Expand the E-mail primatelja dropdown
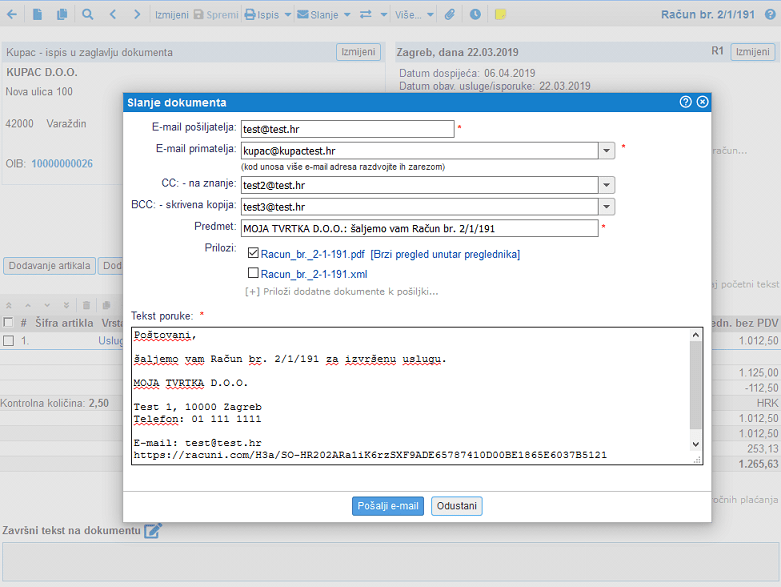 tap(606, 150)
